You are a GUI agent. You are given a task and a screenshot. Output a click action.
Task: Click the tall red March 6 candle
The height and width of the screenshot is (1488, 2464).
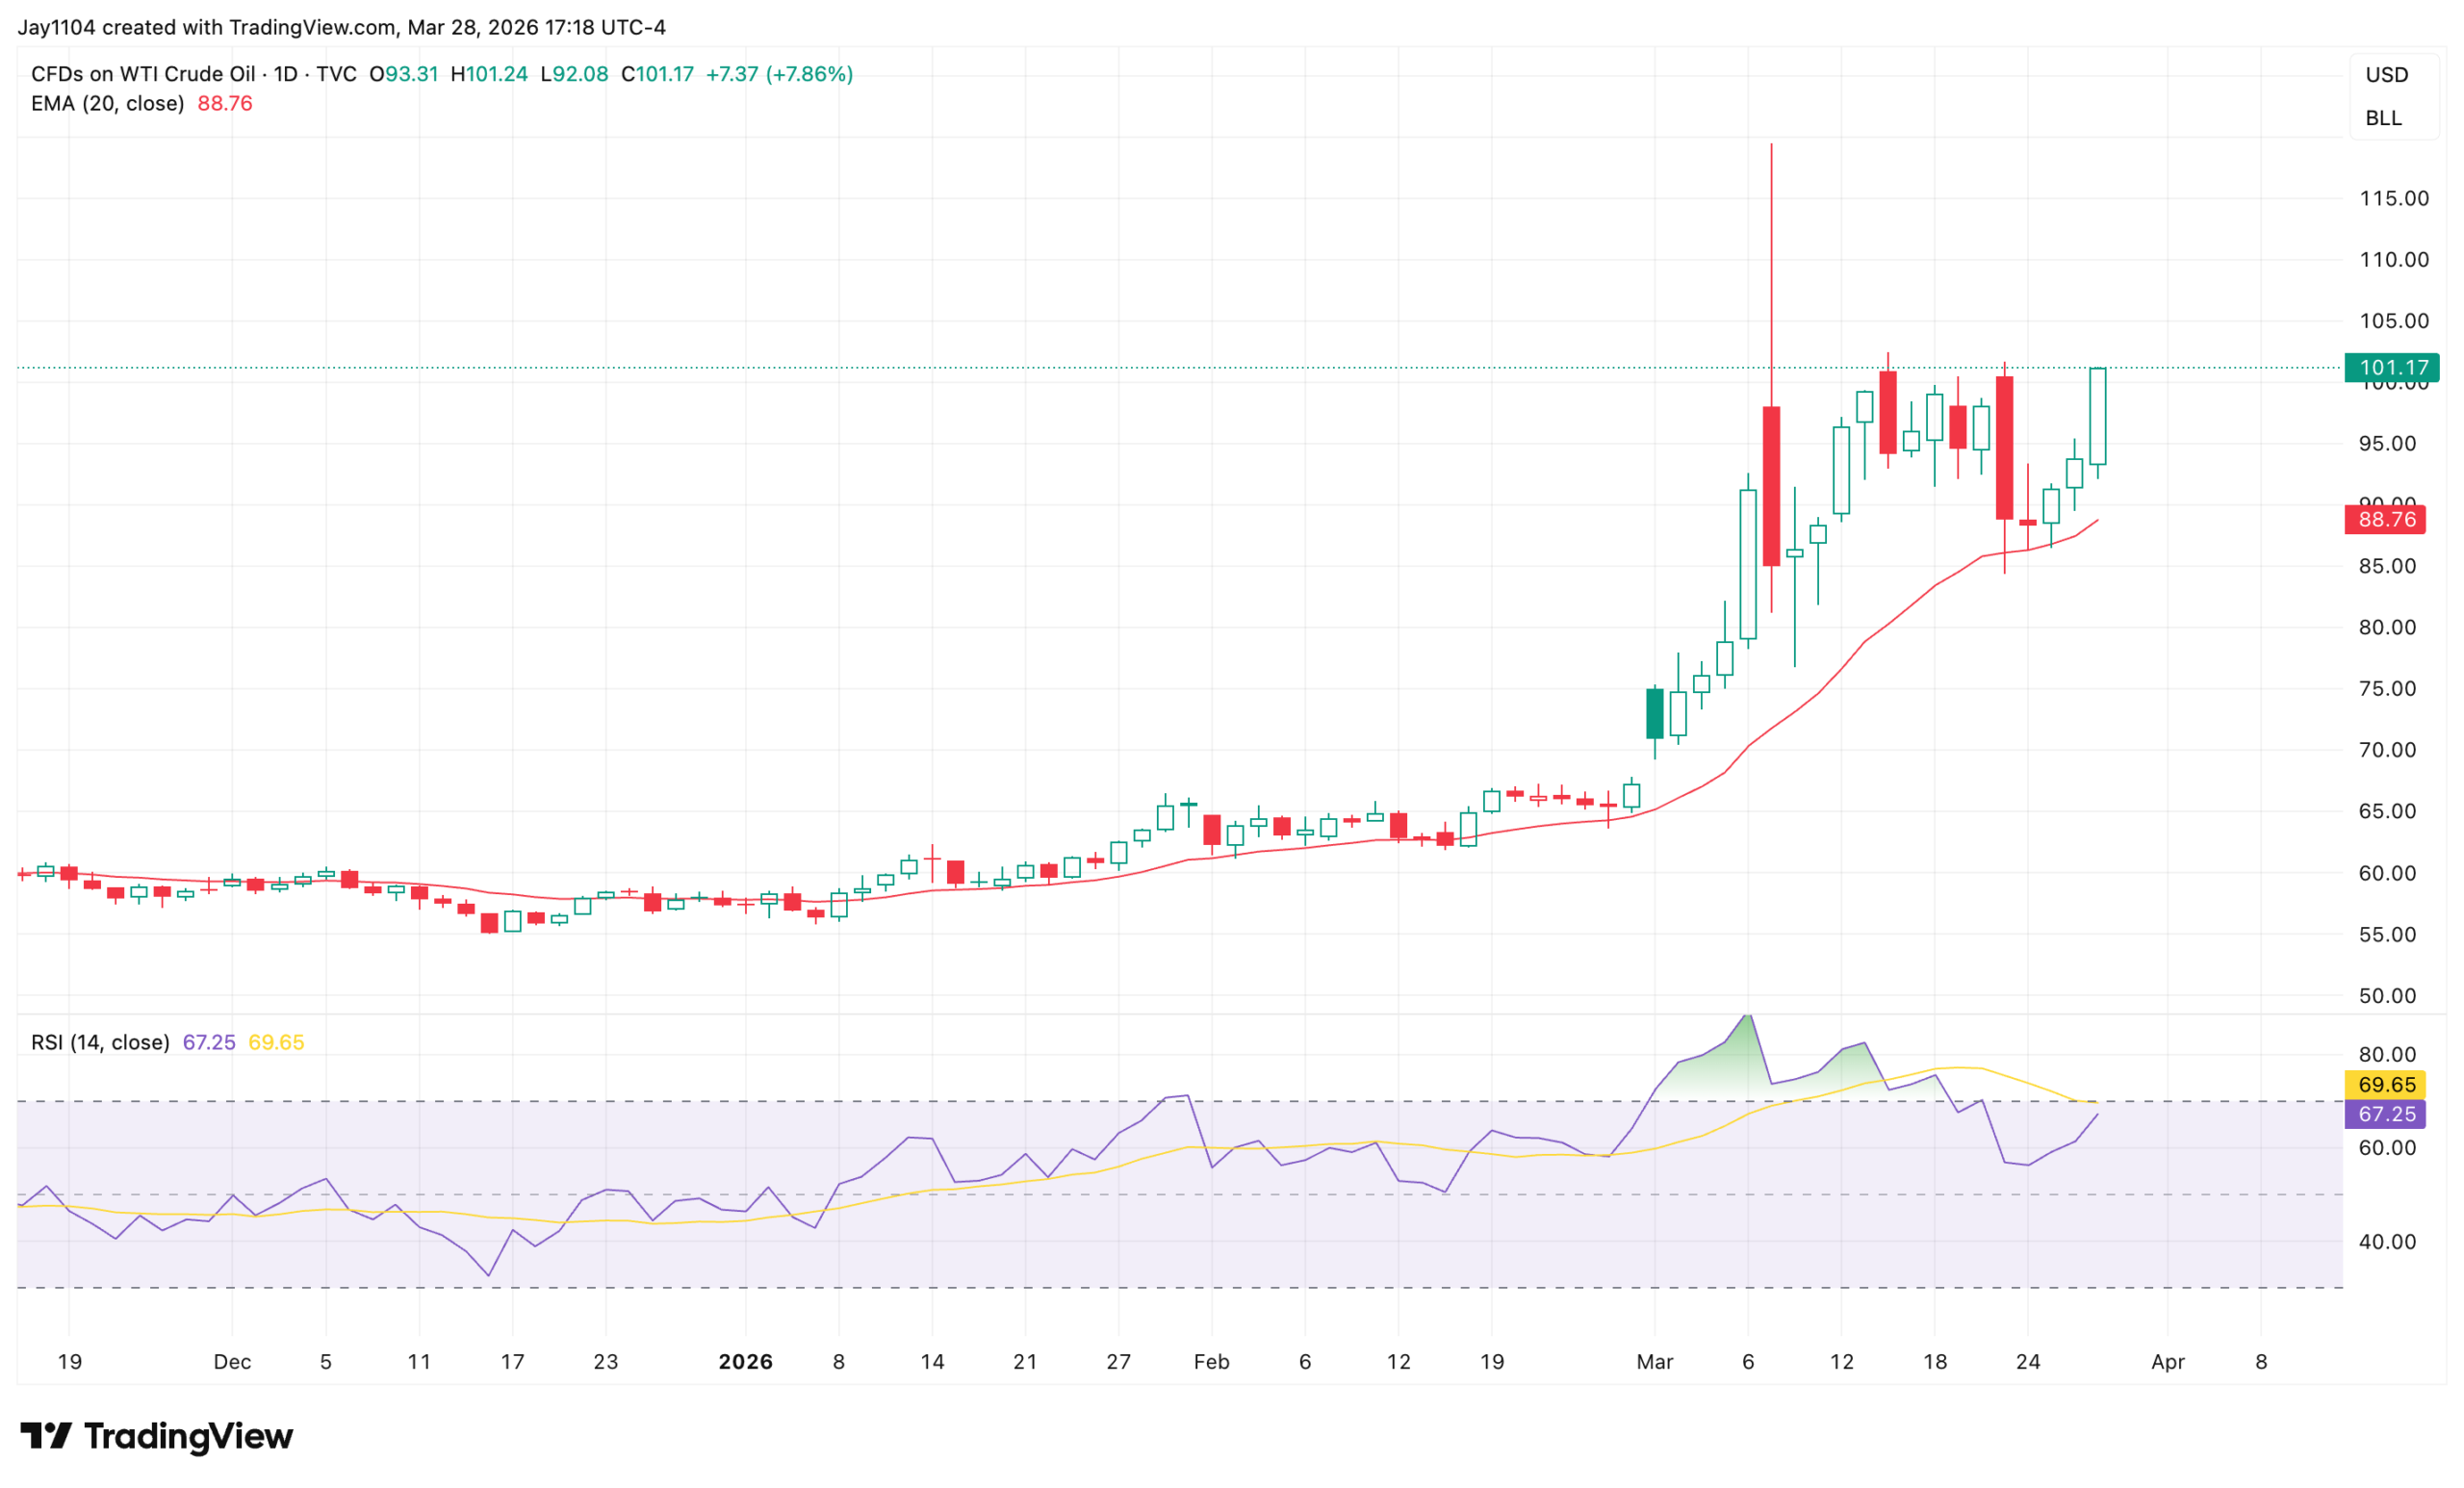coord(1771,486)
